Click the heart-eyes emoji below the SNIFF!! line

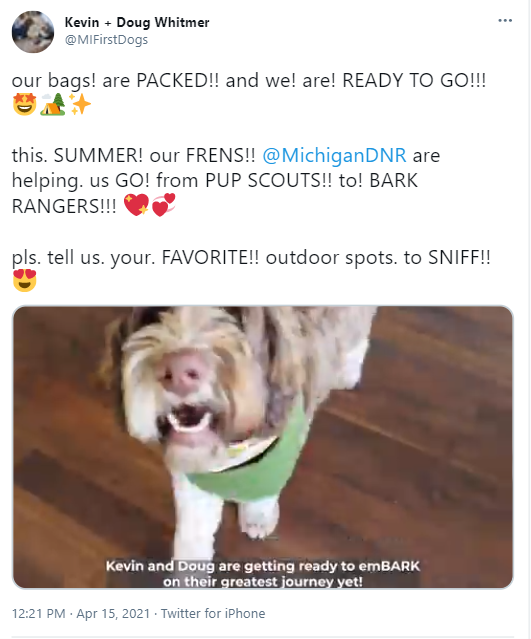24,280
